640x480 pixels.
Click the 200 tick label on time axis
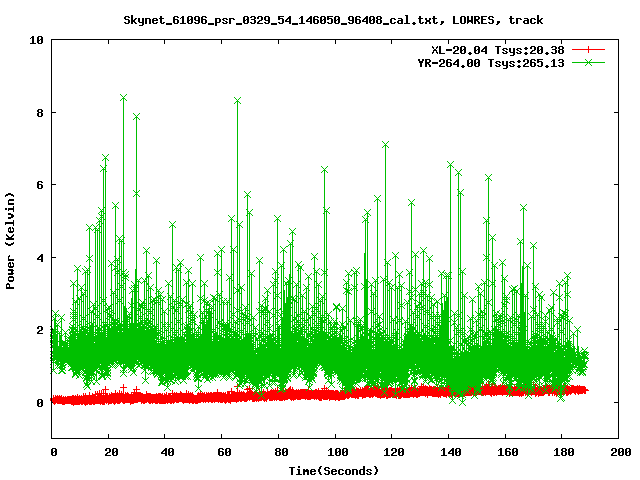click(618, 452)
